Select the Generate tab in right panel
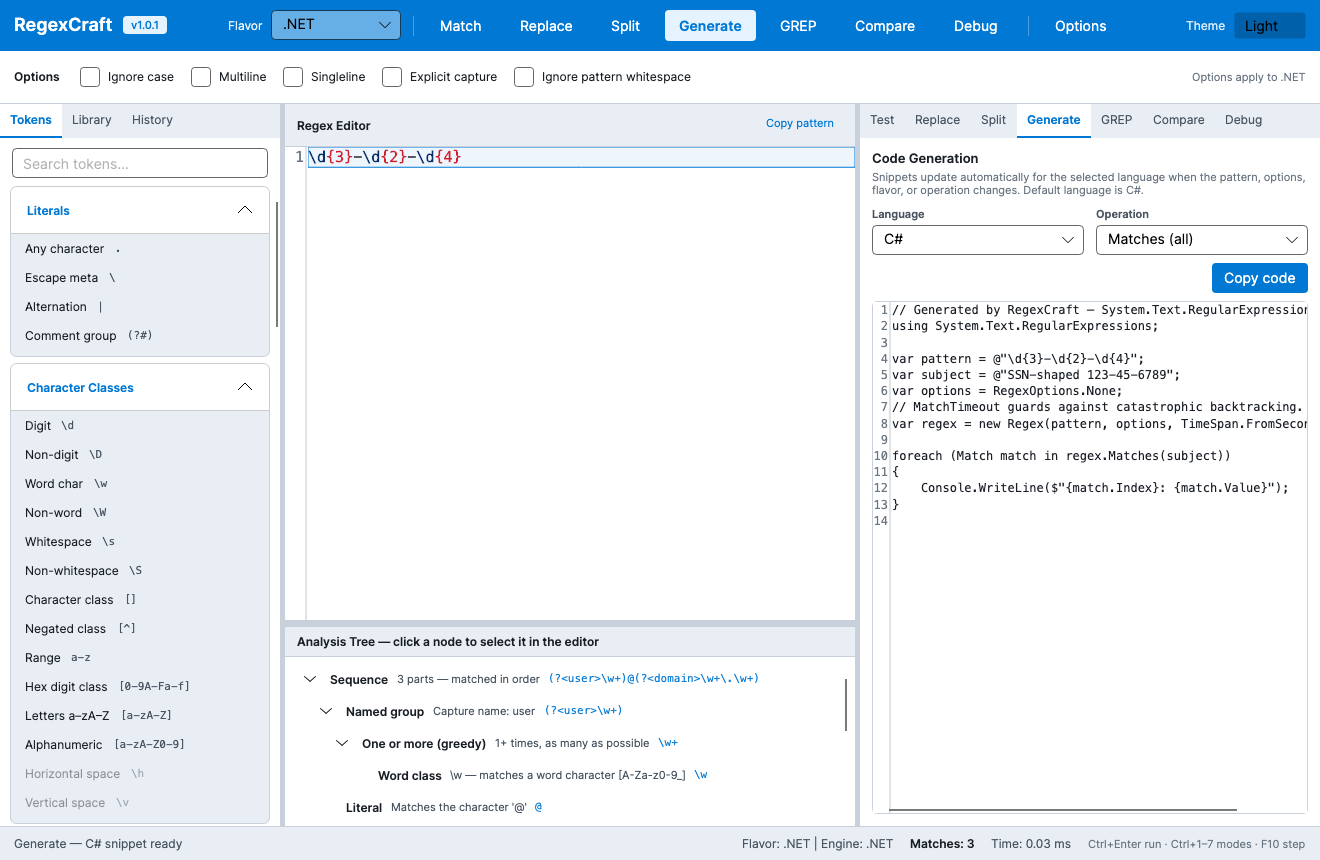Screen dimensions: 1320x860 1054,120
